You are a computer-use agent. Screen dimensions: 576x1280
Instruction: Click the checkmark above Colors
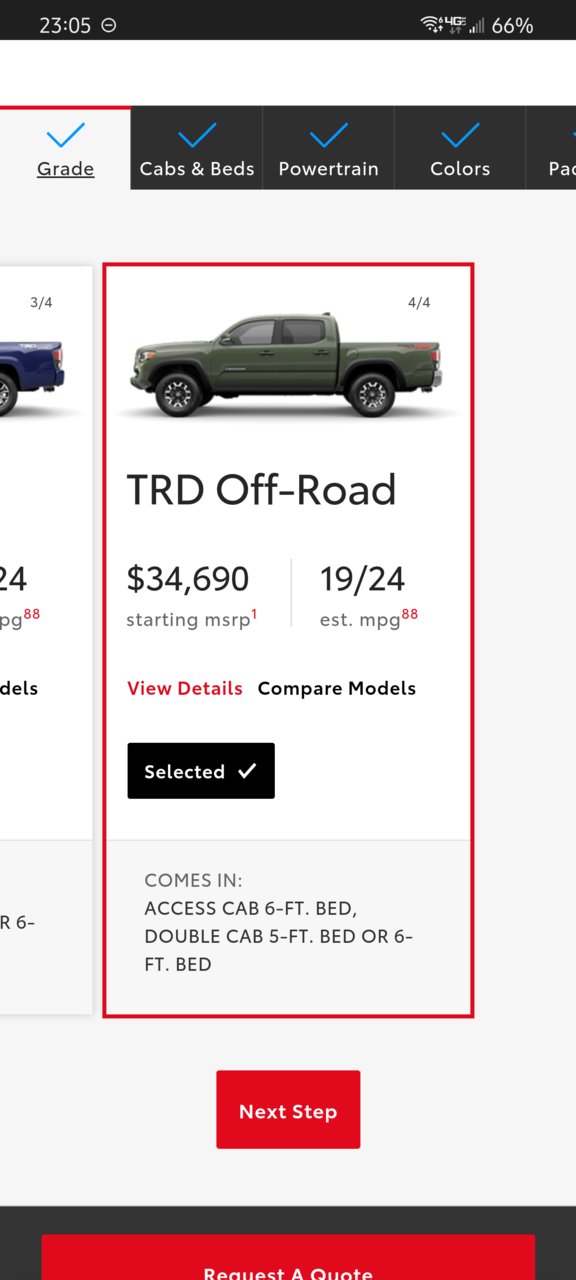point(460,134)
